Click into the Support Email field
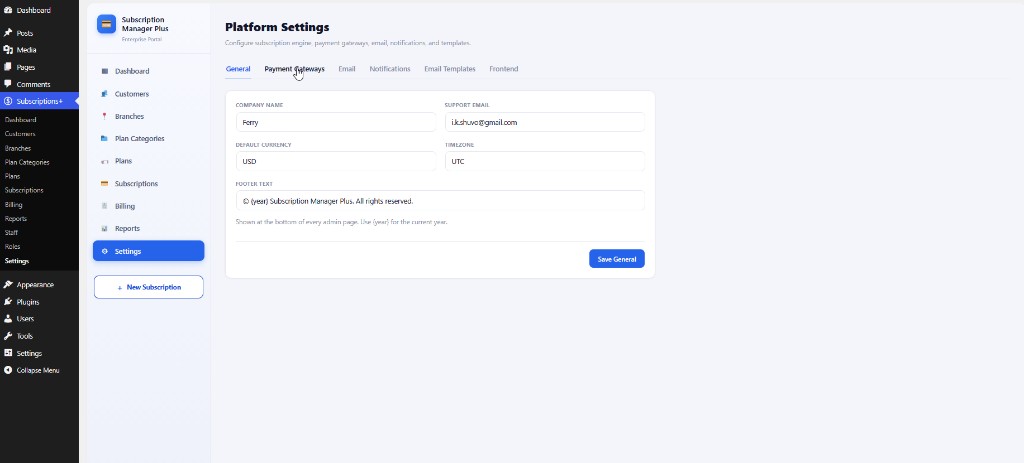 tap(545, 122)
